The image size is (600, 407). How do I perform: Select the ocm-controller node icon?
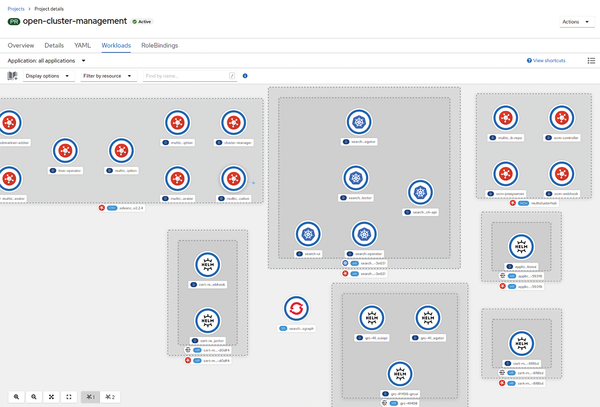pyautogui.click(x=562, y=118)
